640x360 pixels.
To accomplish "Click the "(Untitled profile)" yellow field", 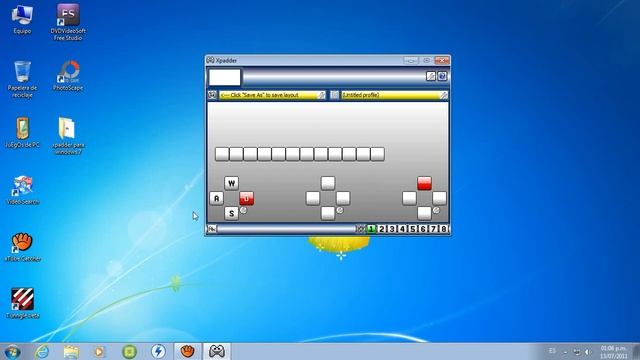I will [x=391, y=95].
